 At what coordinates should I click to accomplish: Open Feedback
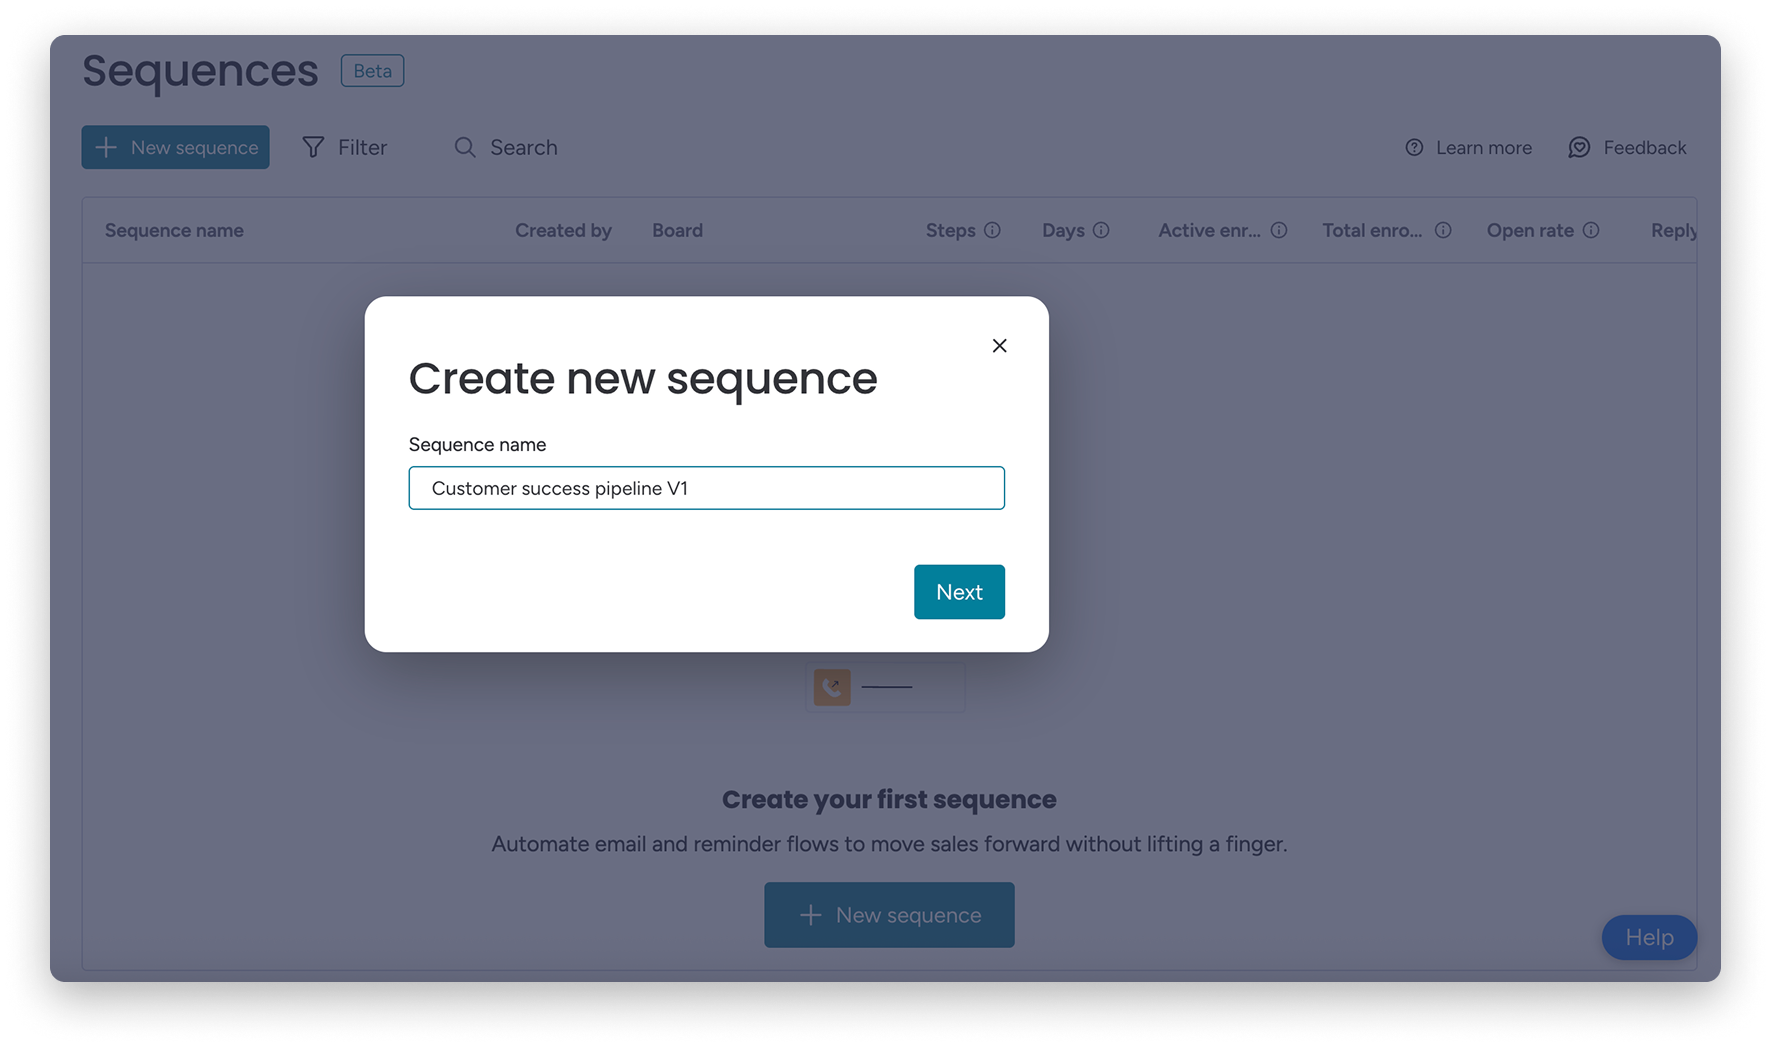1627,147
